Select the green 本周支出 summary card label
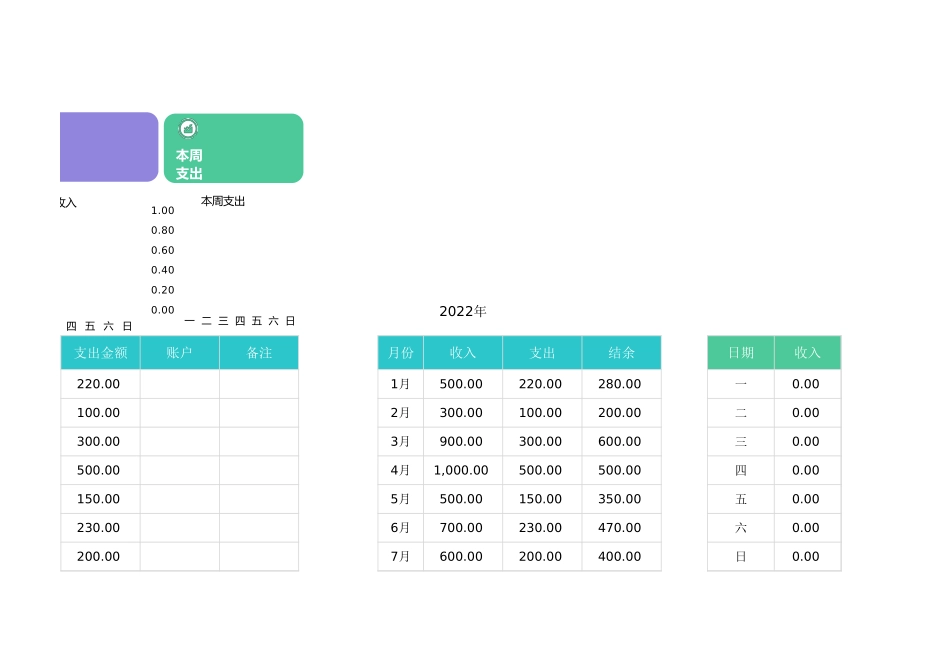Viewport: 950px width, 672px height. pyautogui.click(x=189, y=165)
